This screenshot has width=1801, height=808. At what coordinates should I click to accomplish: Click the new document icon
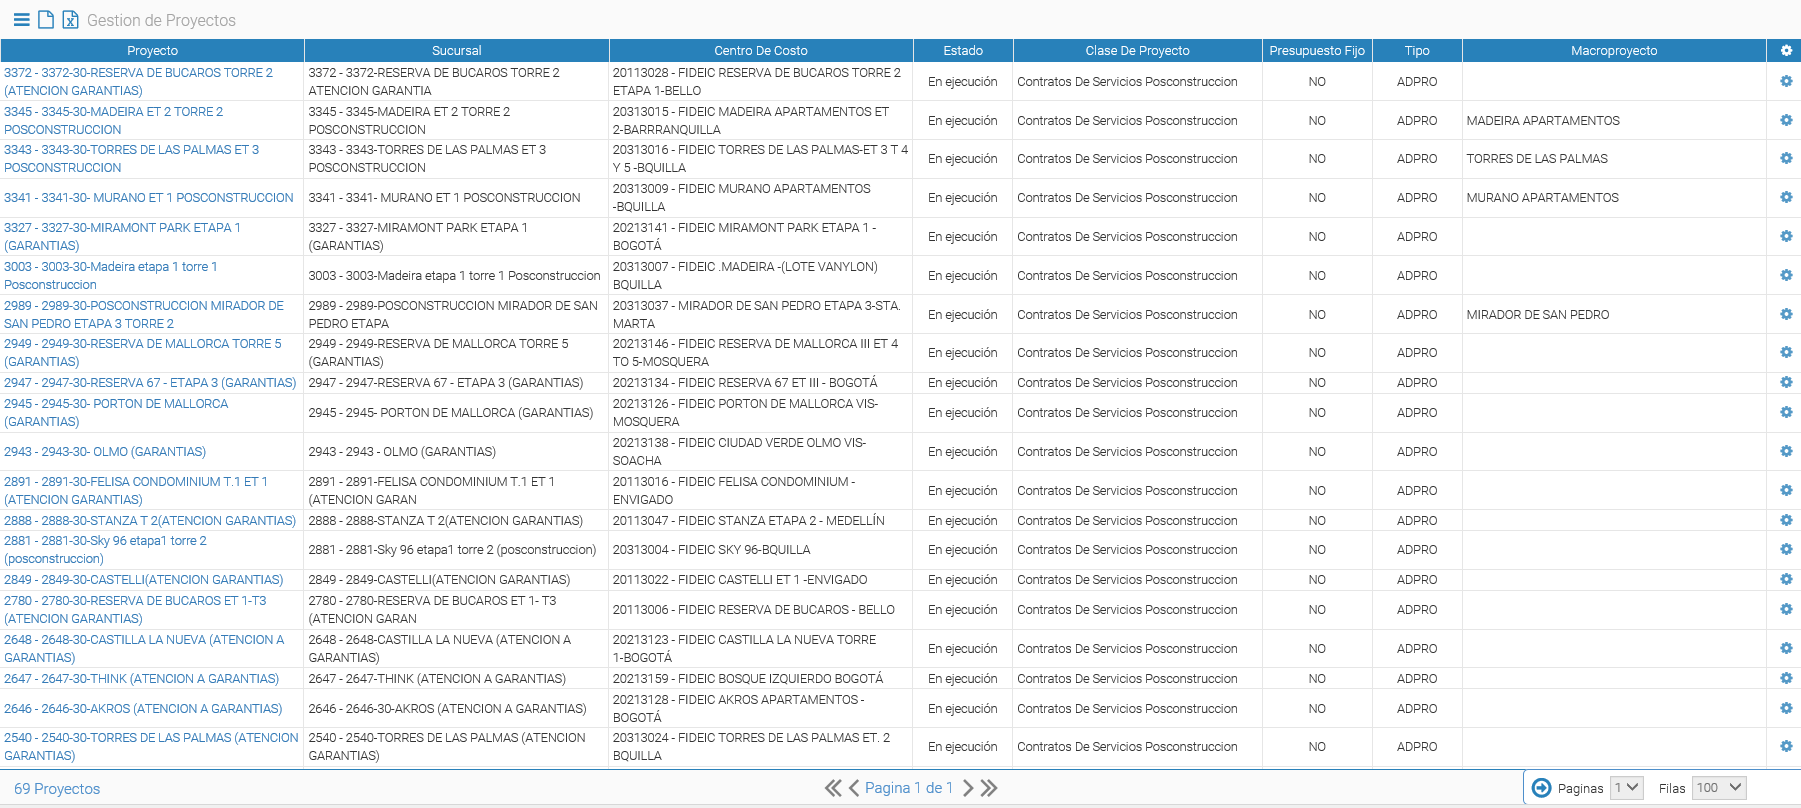(x=46, y=19)
